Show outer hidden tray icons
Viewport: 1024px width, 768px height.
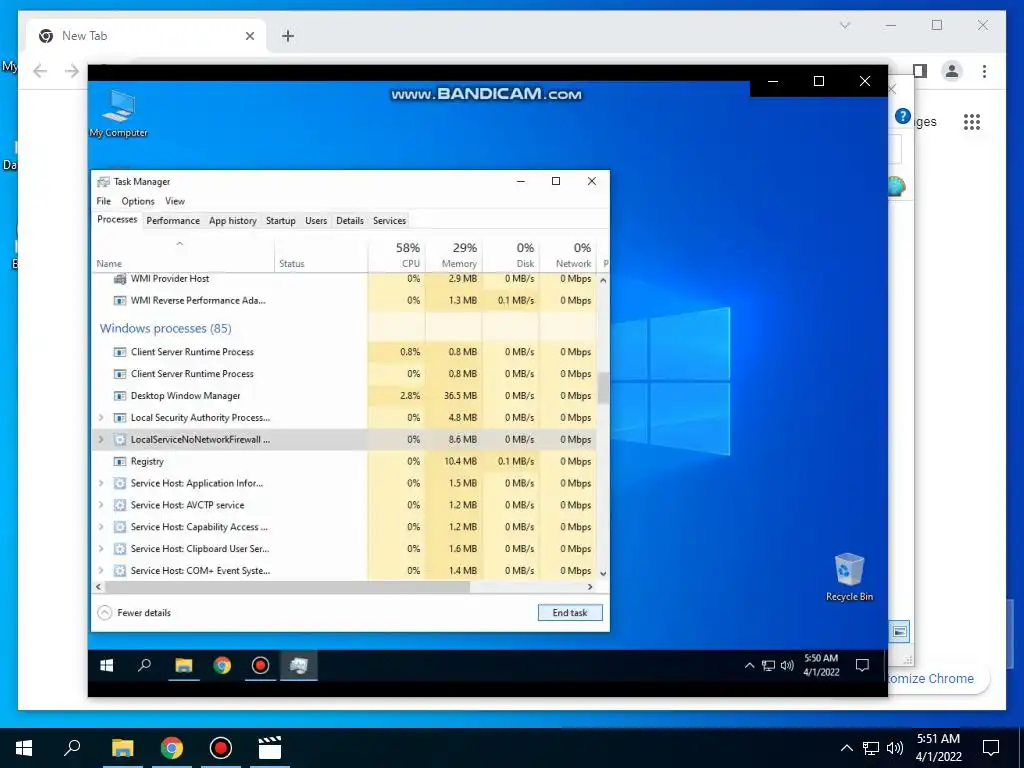846,748
